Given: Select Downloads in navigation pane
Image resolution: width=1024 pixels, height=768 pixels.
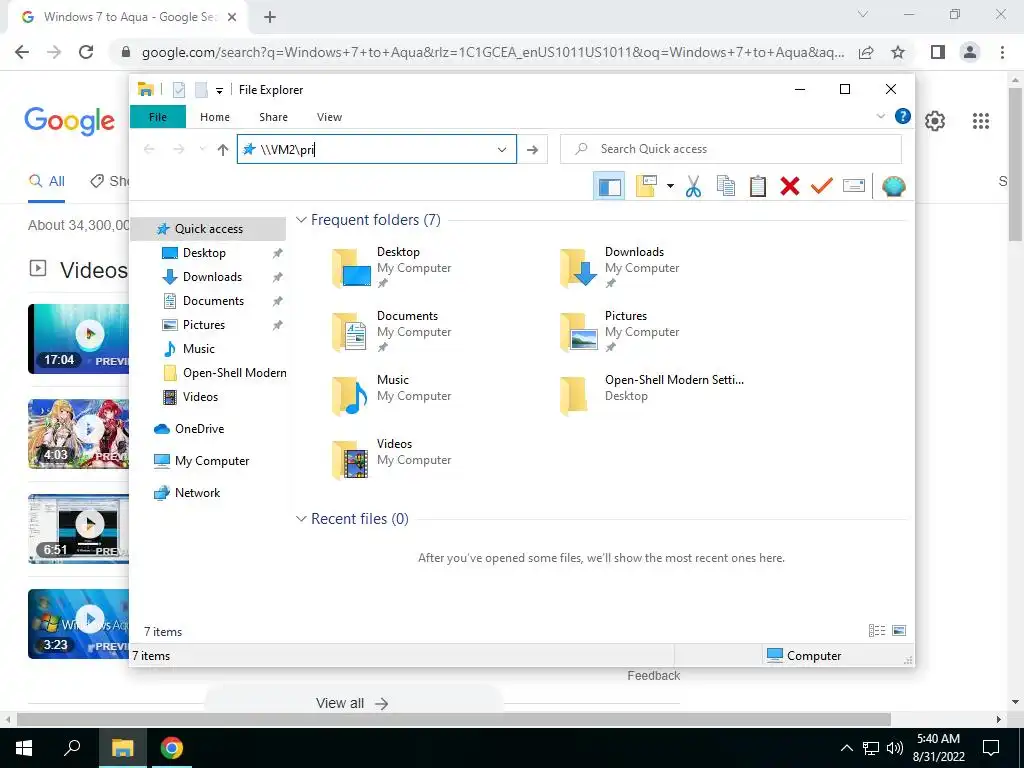Looking at the screenshot, I should tap(212, 277).
